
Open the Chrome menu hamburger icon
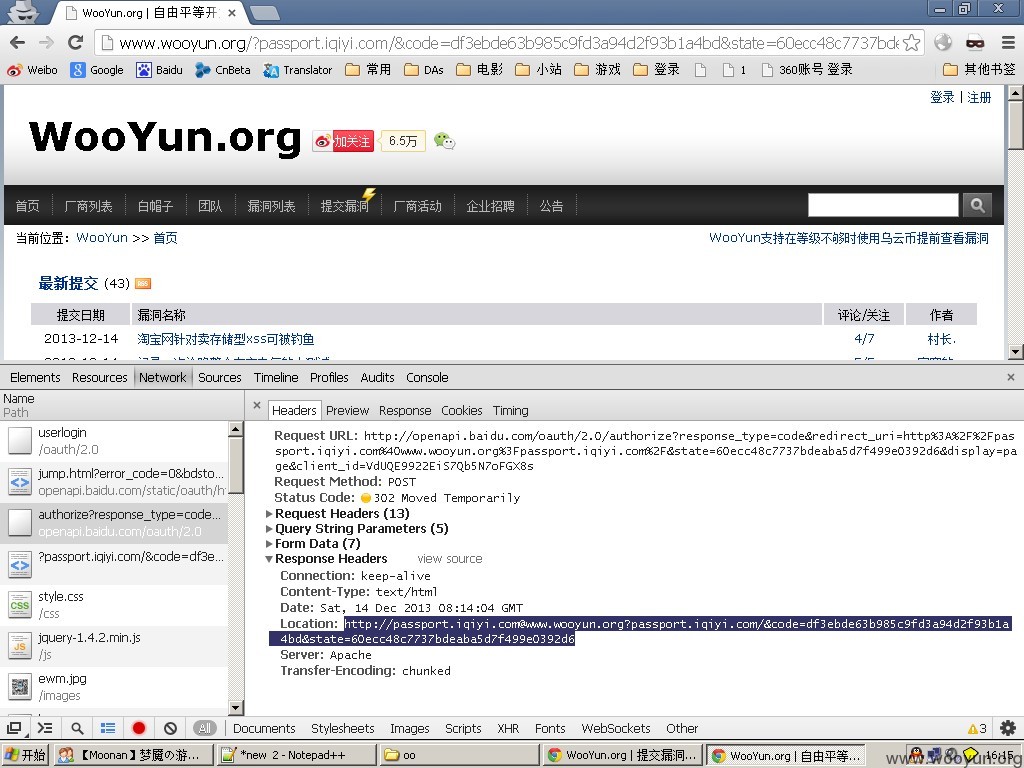(x=1008, y=43)
